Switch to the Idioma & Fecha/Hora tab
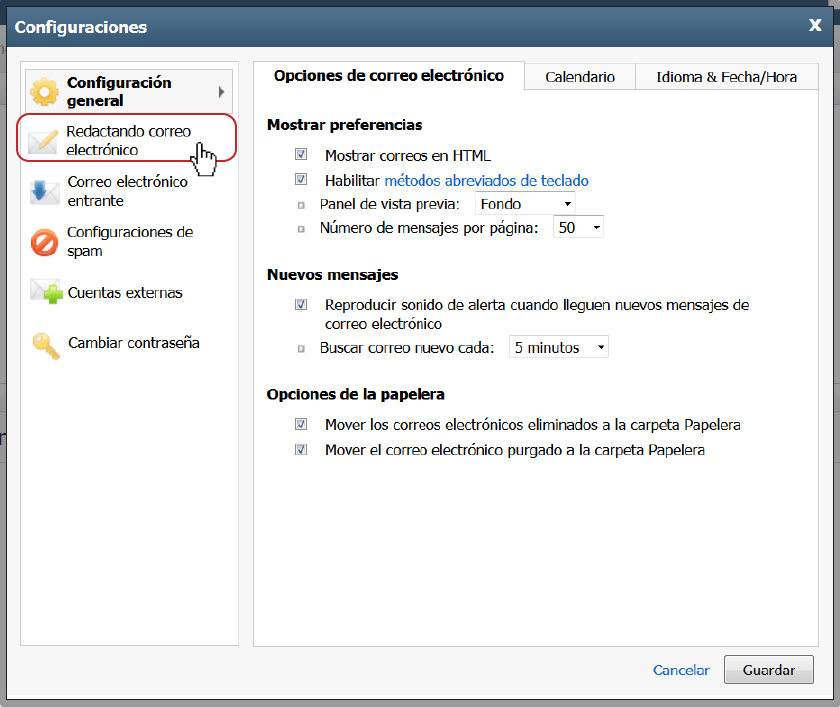 pos(726,77)
